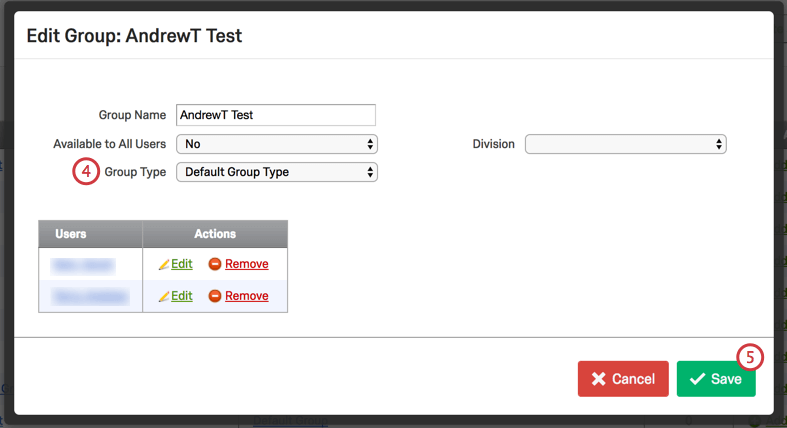This screenshot has width=787, height=428.
Task: Select the blurred second user name
Action: pyautogui.click(x=84, y=296)
